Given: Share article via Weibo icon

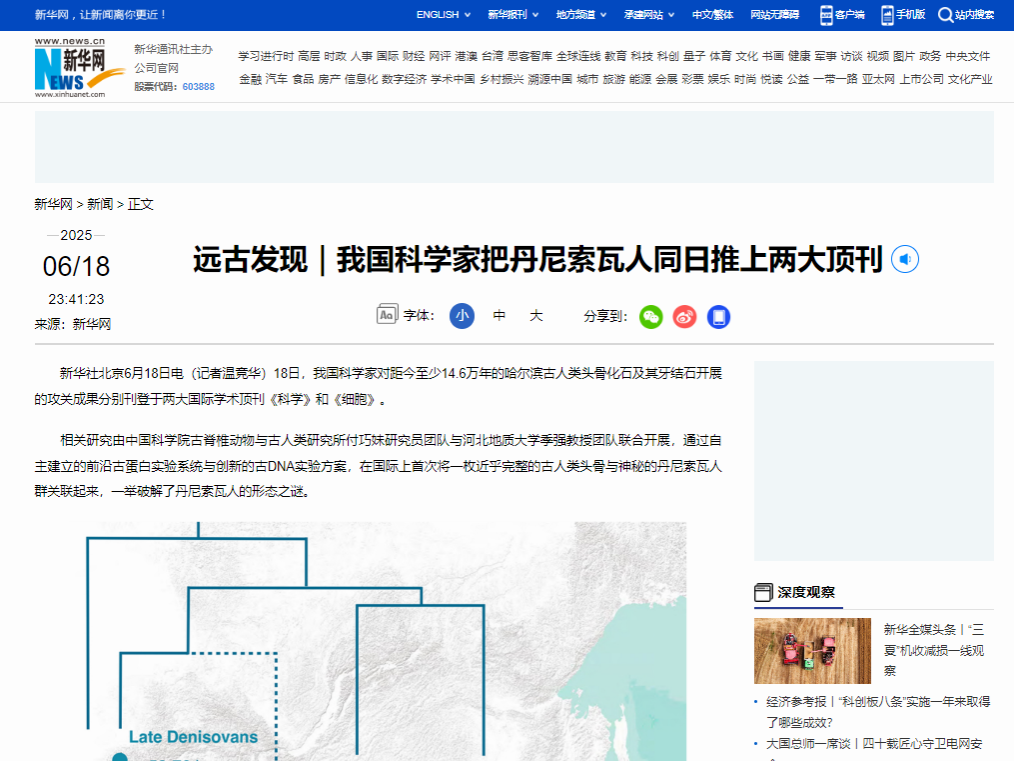Looking at the screenshot, I should click(684, 317).
